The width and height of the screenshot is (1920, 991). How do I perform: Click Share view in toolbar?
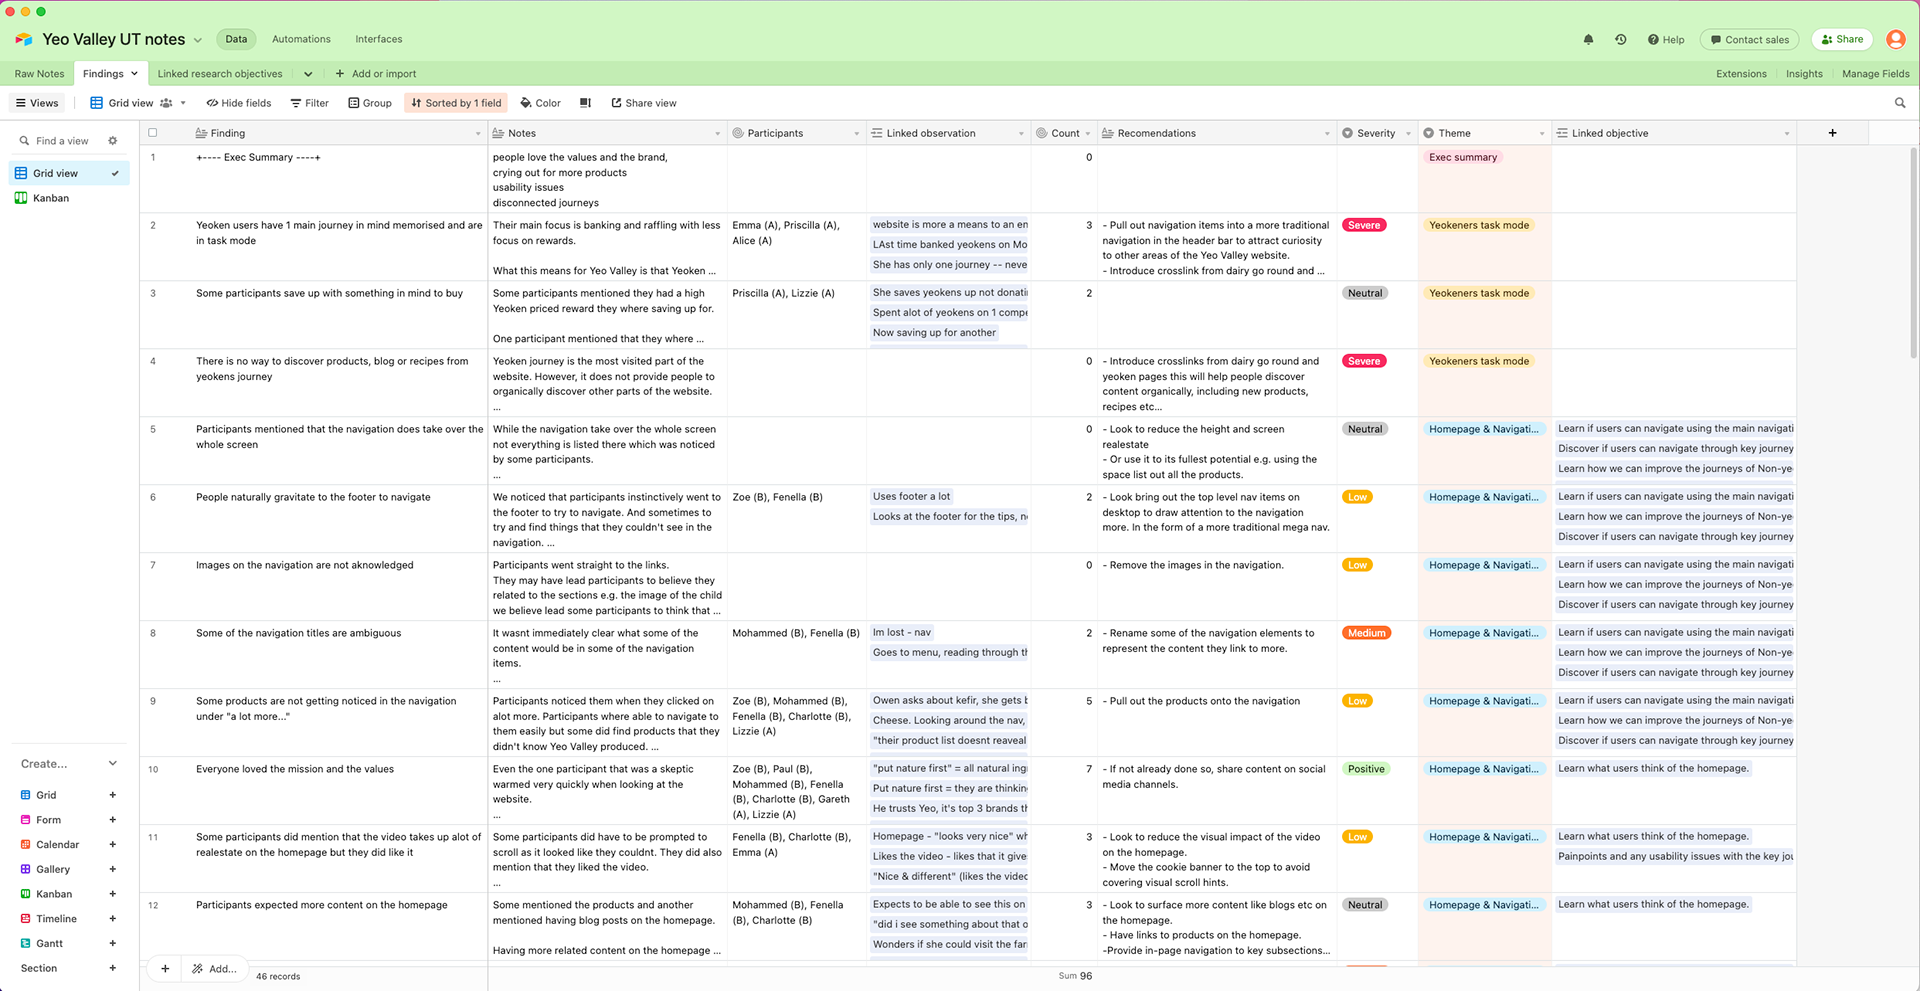coord(644,103)
